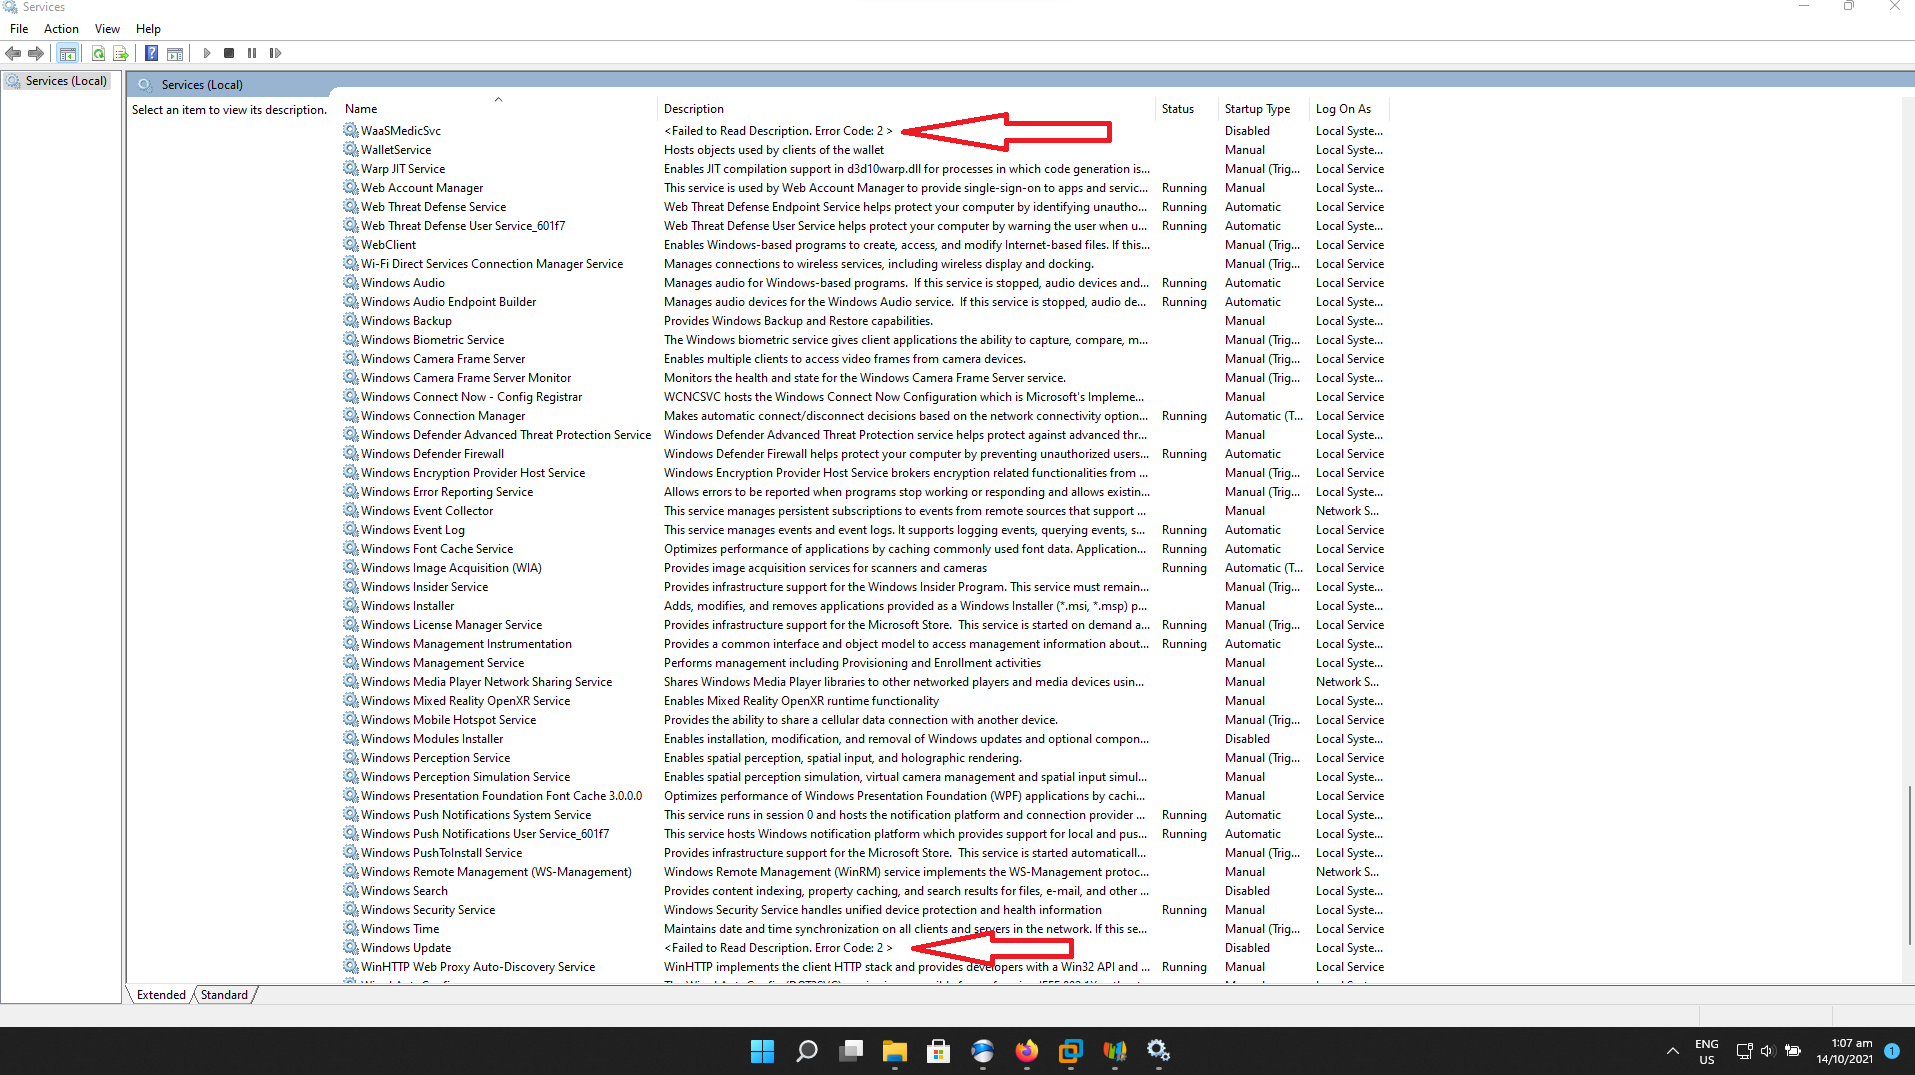
Task: Go back using the Back arrow in the toolbar
Action: (13, 53)
